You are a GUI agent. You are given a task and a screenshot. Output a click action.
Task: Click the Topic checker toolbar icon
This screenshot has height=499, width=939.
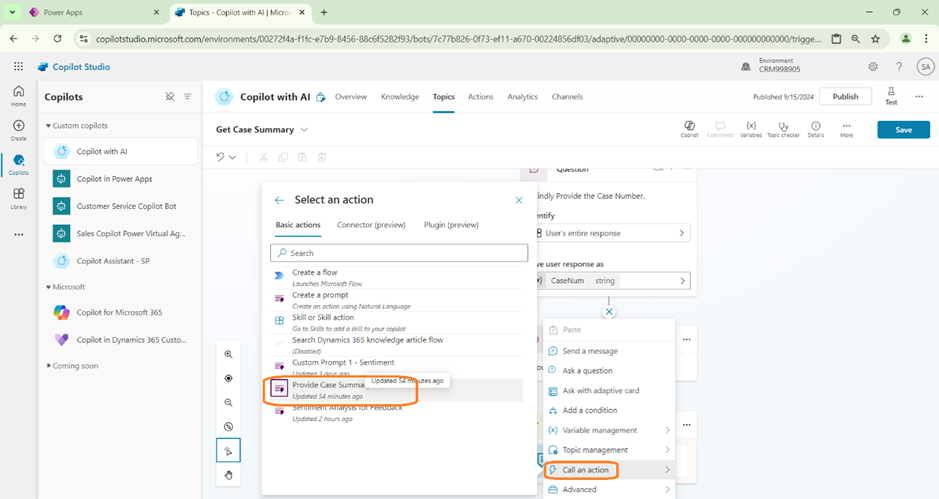(783, 129)
